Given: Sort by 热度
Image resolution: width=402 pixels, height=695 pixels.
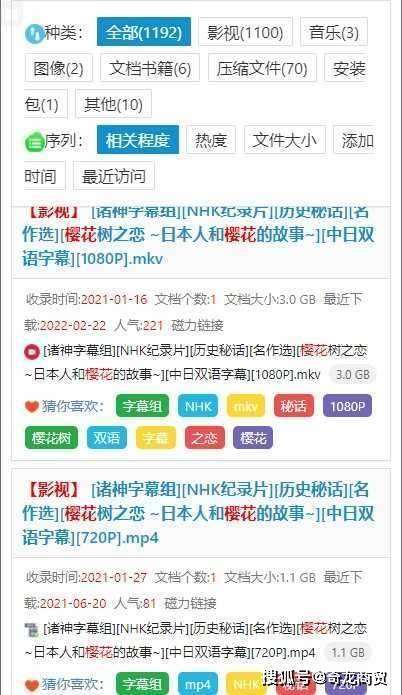Looking at the screenshot, I should coord(211,140).
